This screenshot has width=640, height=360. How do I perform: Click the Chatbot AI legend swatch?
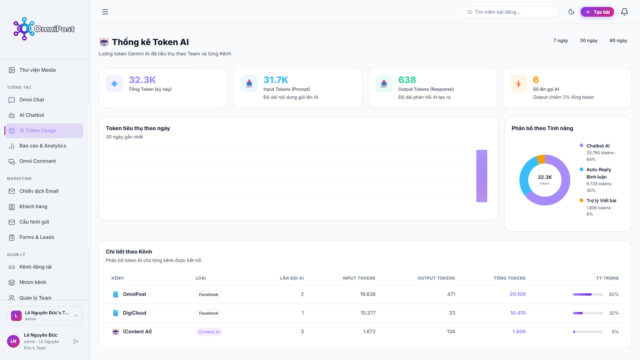coord(581,145)
